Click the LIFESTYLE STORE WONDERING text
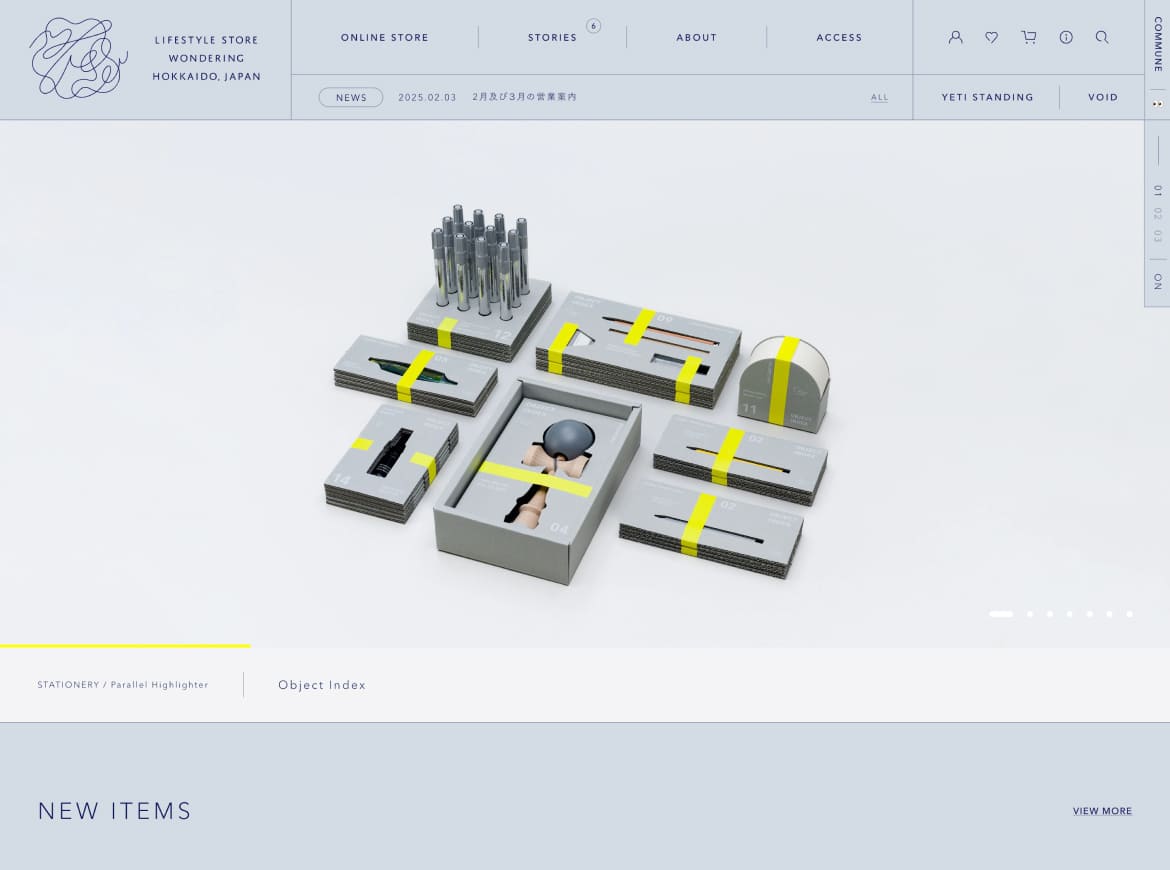This screenshot has height=870, width=1170. [207, 58]
